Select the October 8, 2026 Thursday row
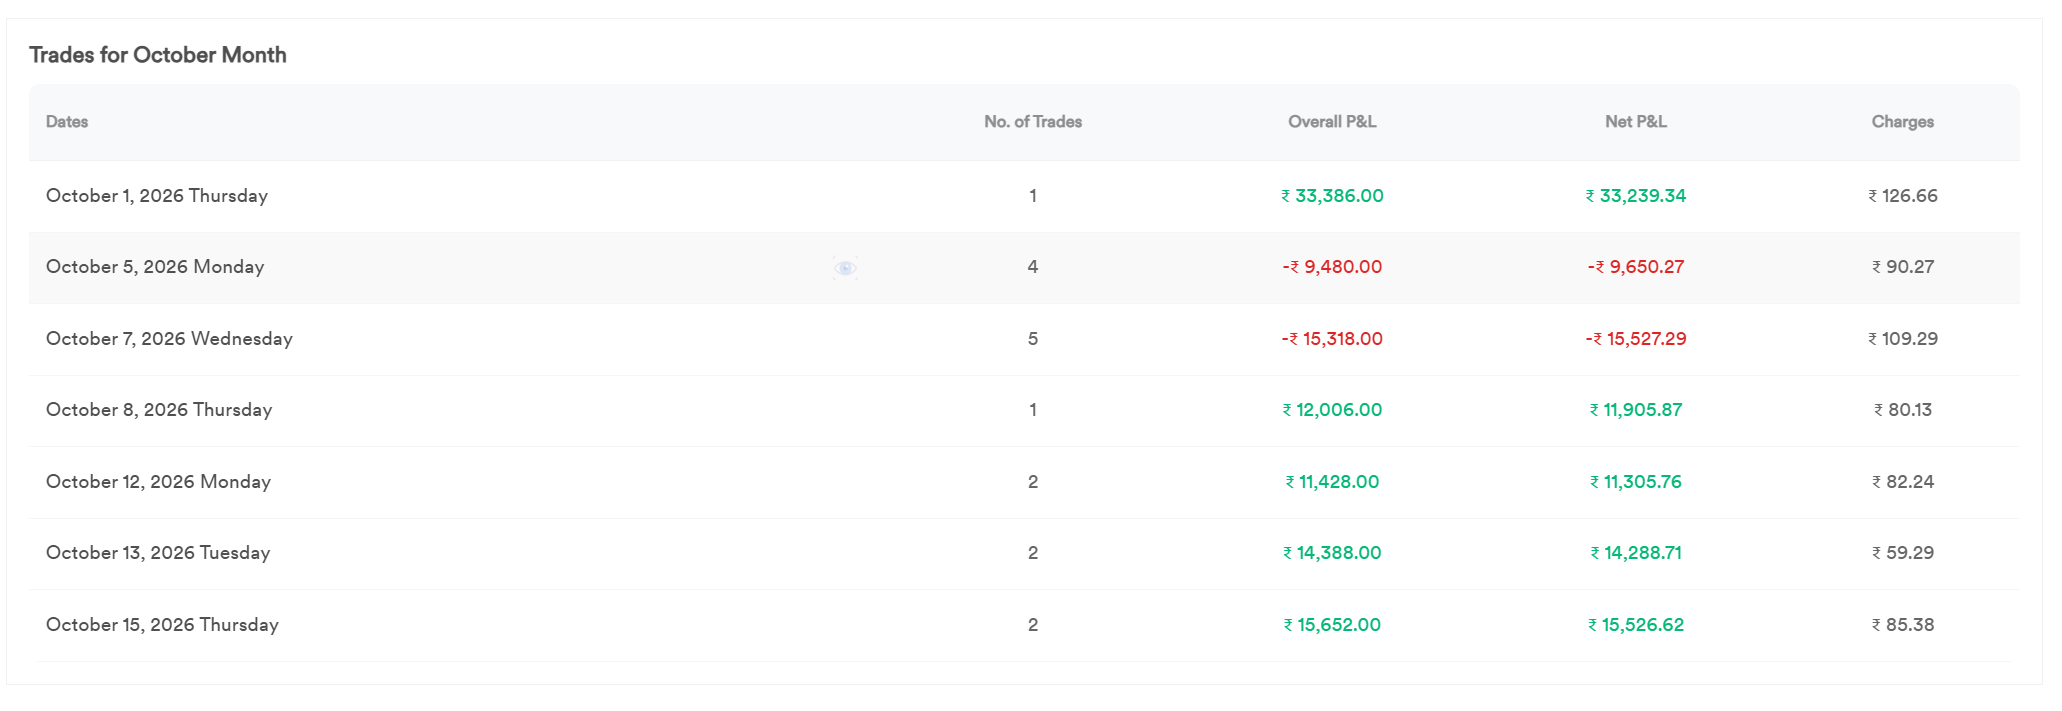This screenshot has height=711, width=2062. (1024, 410)
